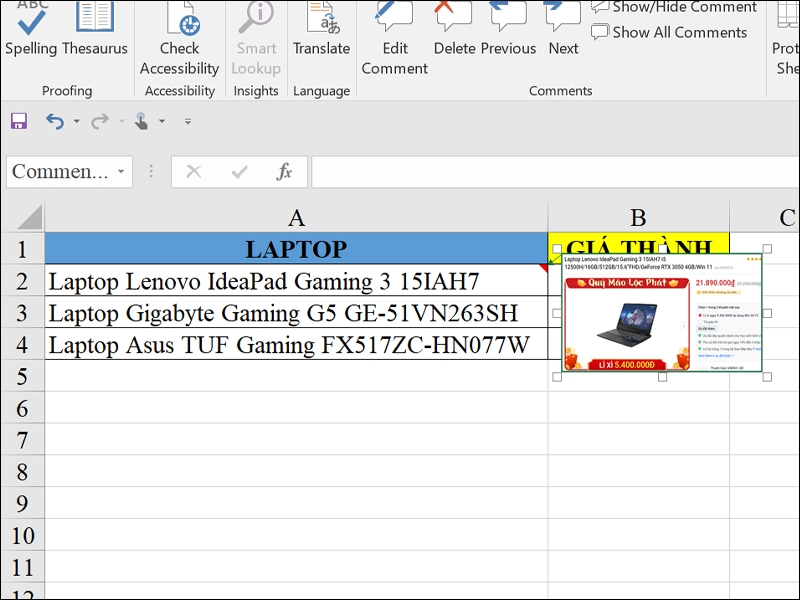Save the workbook from quick access toolbar
Viewport: 800px width, 600px height.
coord(19,121)
